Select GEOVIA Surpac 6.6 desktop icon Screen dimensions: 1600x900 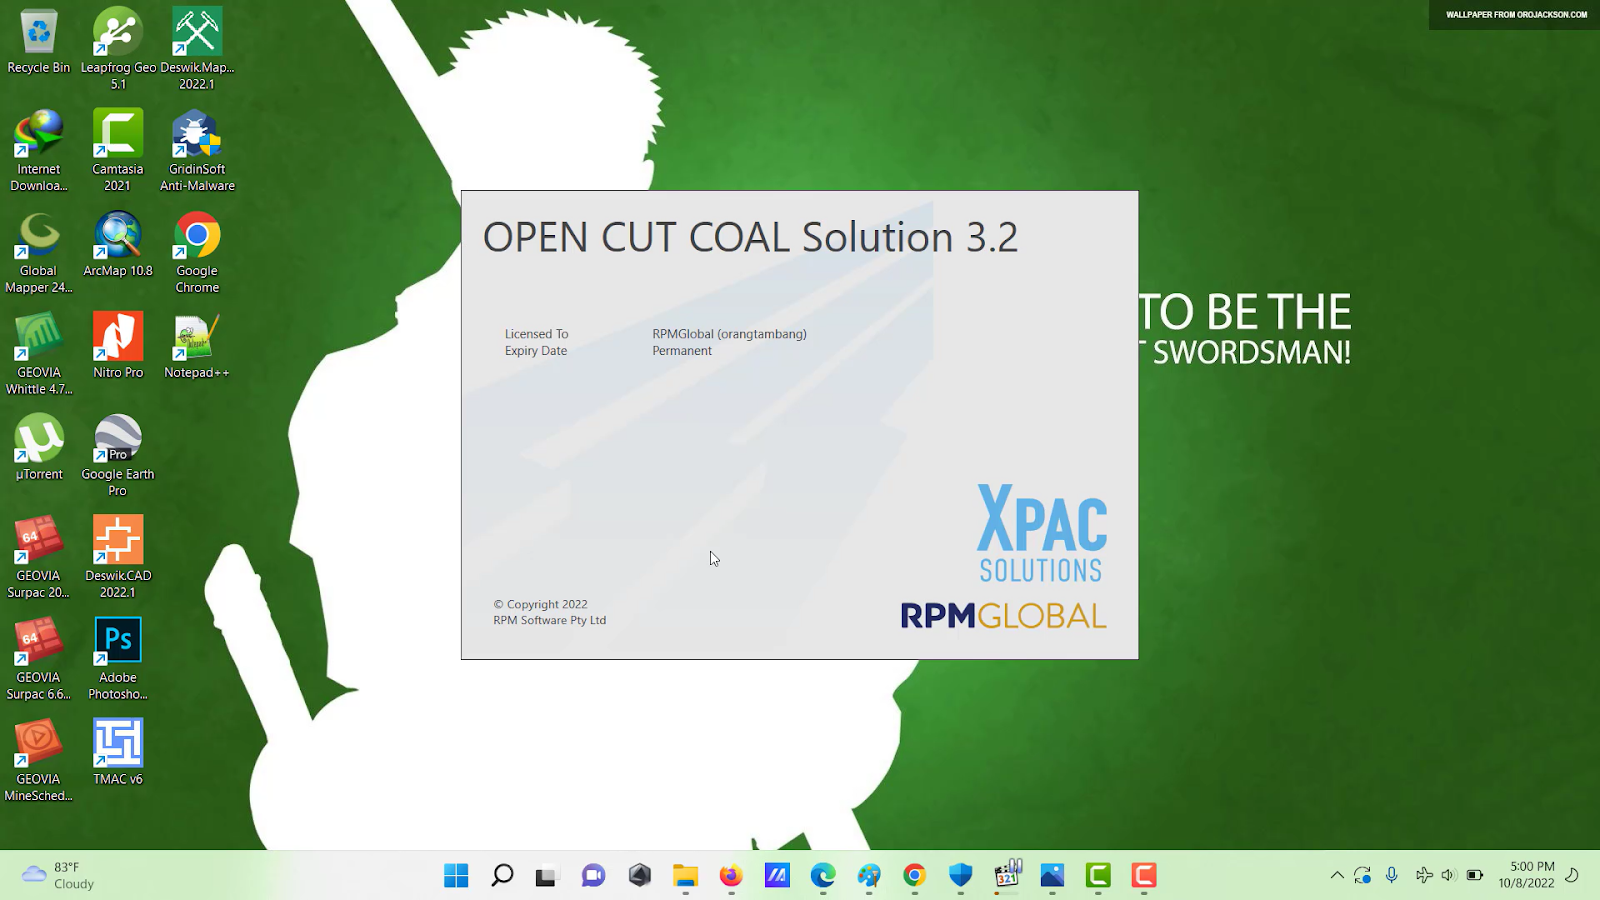click(x=39, y=659)
